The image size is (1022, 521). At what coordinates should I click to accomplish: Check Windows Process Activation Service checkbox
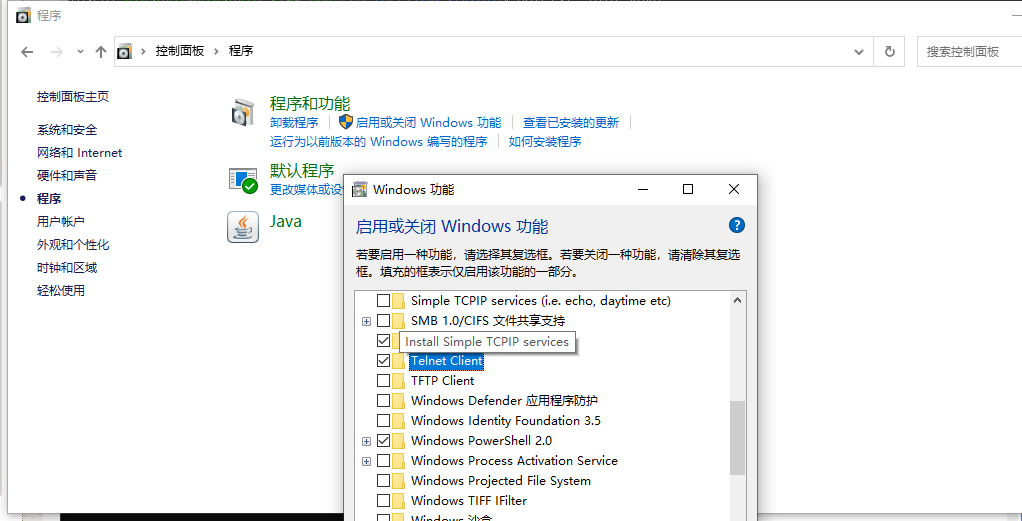383,460
